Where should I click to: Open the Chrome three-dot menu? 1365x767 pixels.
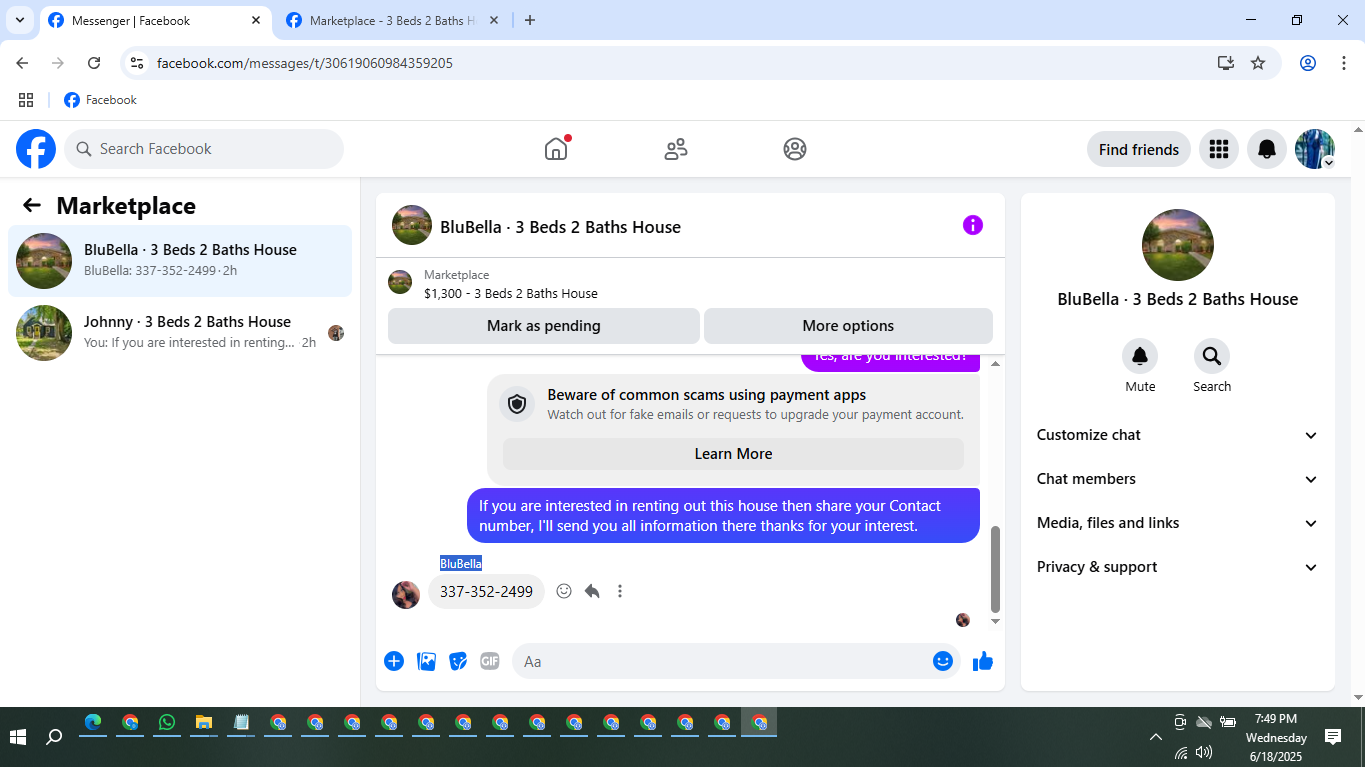point(1344,63)
